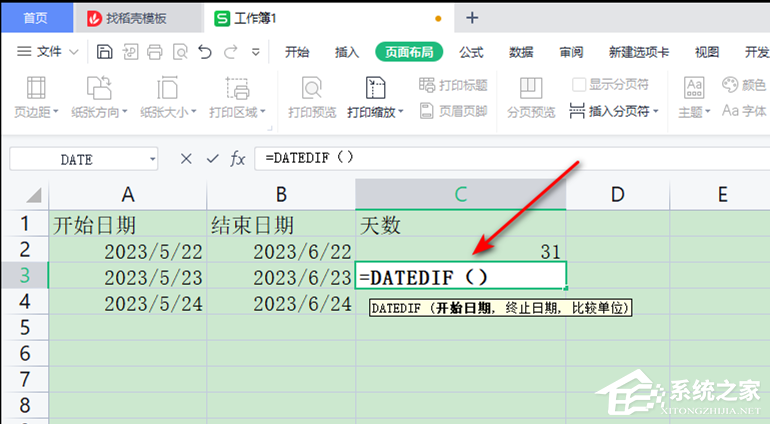
Task: Click the export-to-PDF icon beside Save
Action: point(130,52)
